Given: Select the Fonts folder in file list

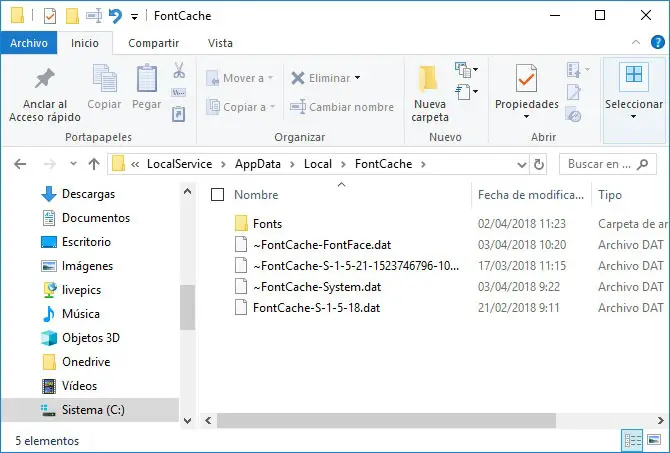Looking at the screenshot, I should 267,224.
